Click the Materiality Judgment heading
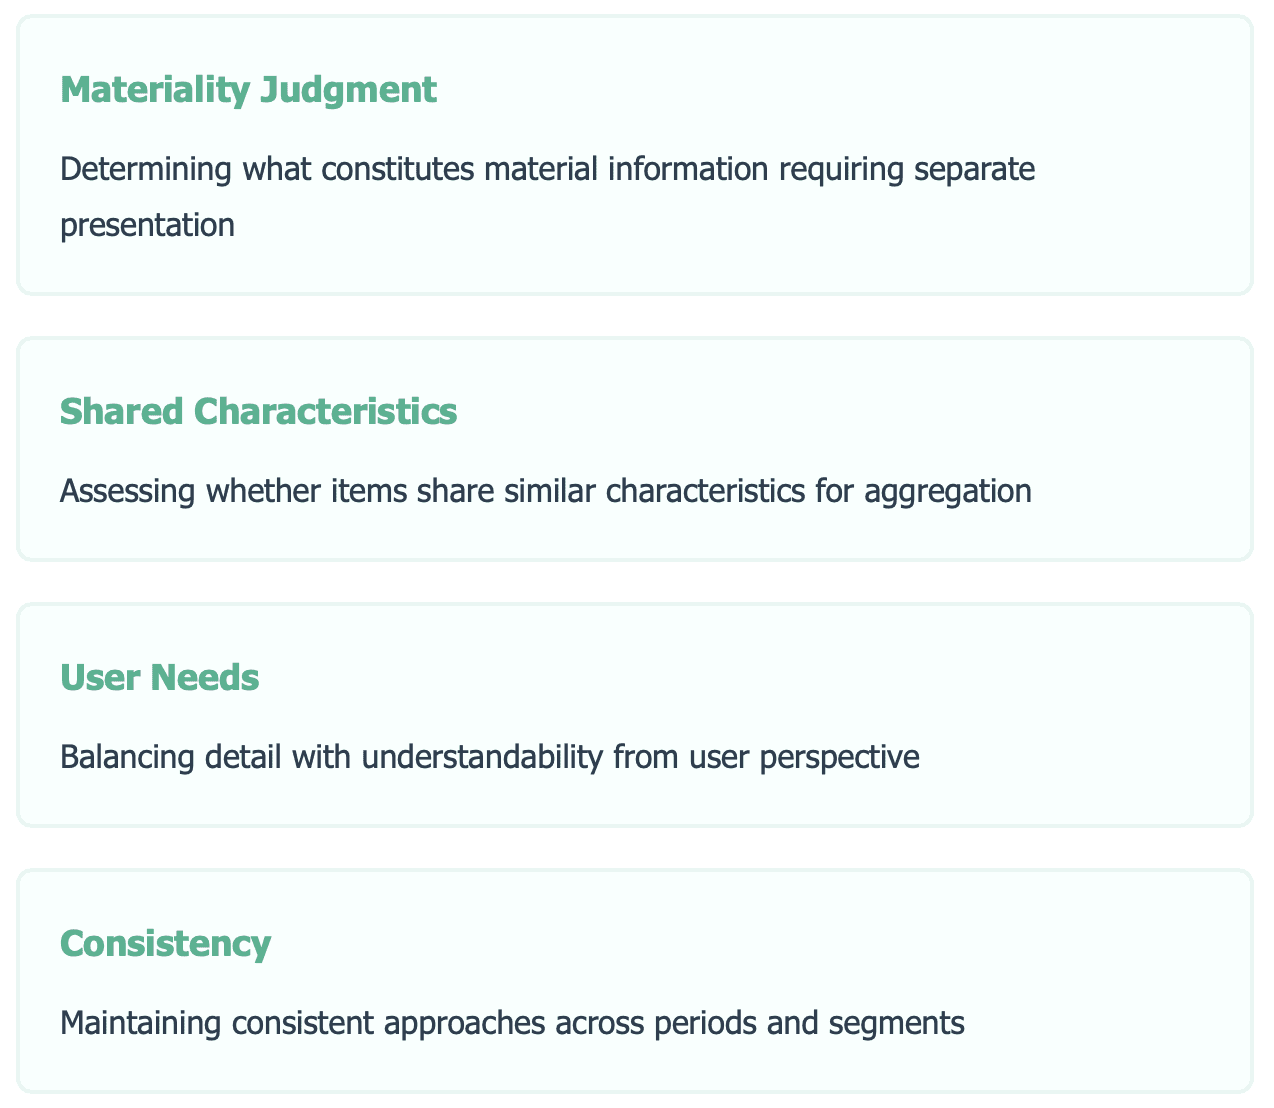Image resolution: width=1274 pixels, height=1108 pixels. (x=249, y=90)
